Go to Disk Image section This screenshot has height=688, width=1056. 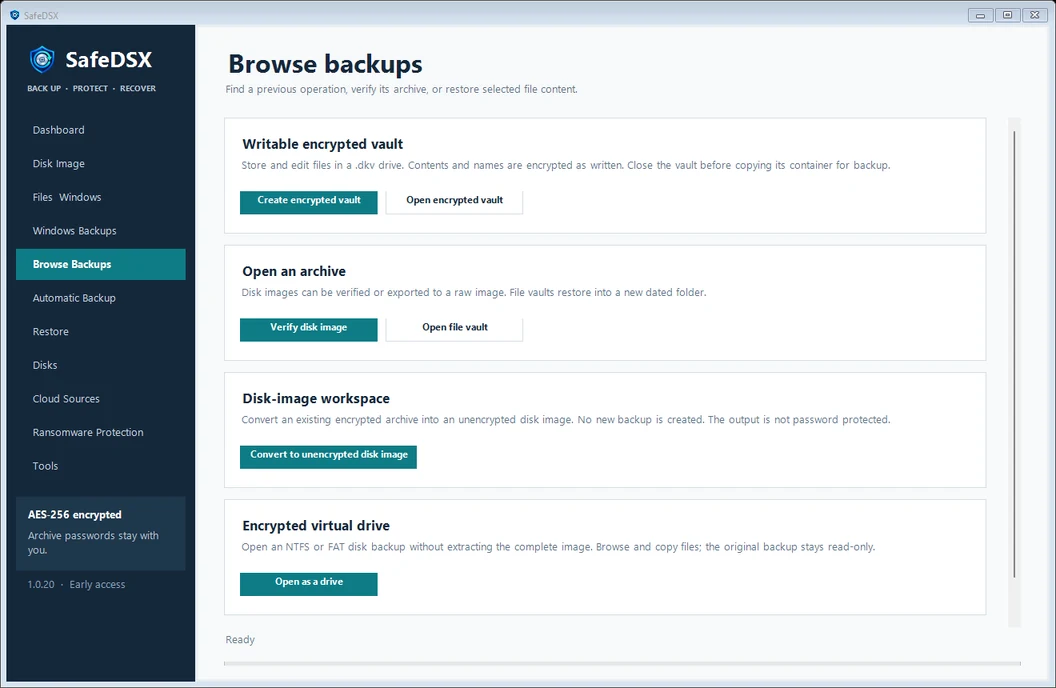(100, 164)
